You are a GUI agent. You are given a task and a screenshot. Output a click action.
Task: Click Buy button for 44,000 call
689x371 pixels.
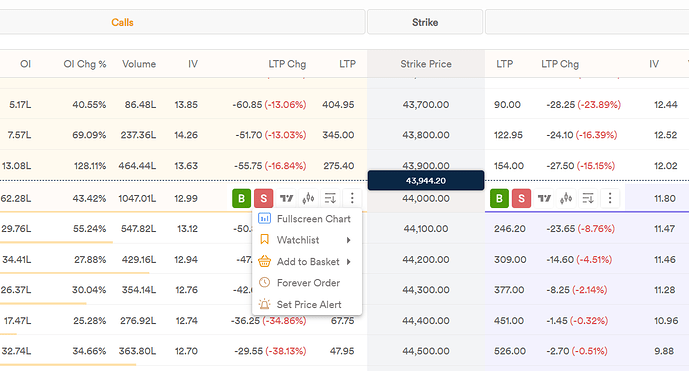(x=241, y=198)
